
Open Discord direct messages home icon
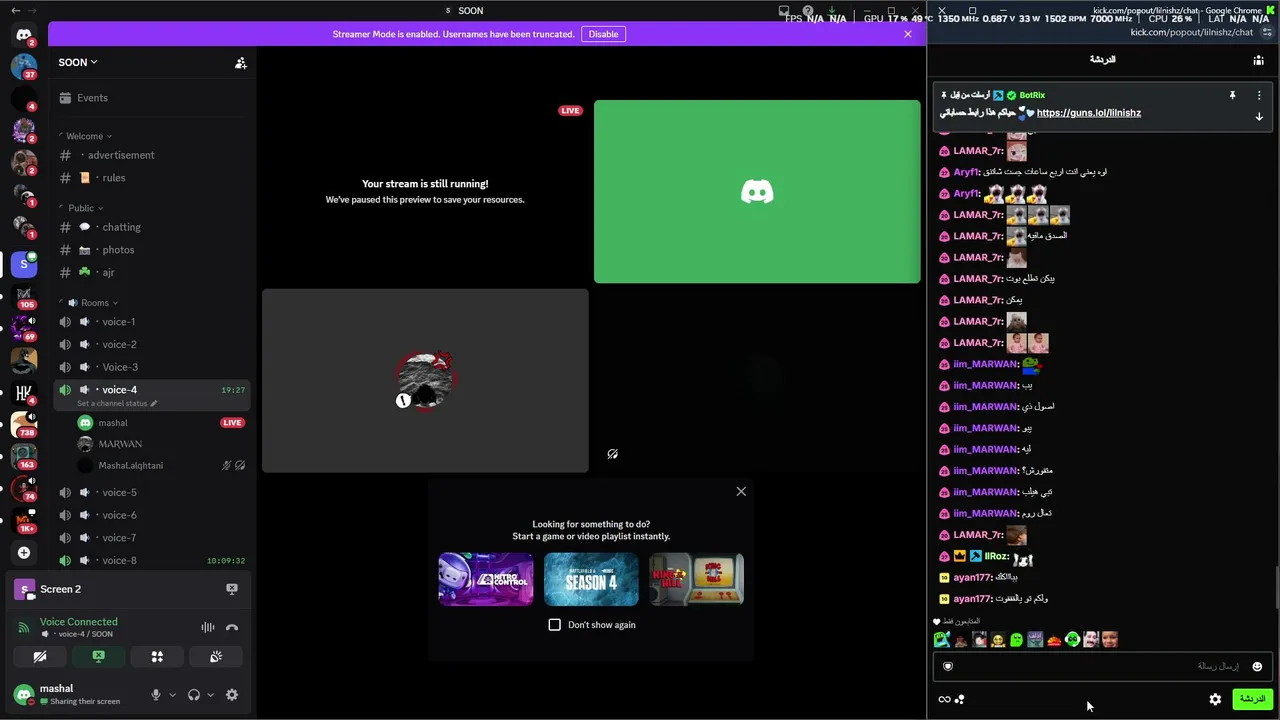[24, 35]
